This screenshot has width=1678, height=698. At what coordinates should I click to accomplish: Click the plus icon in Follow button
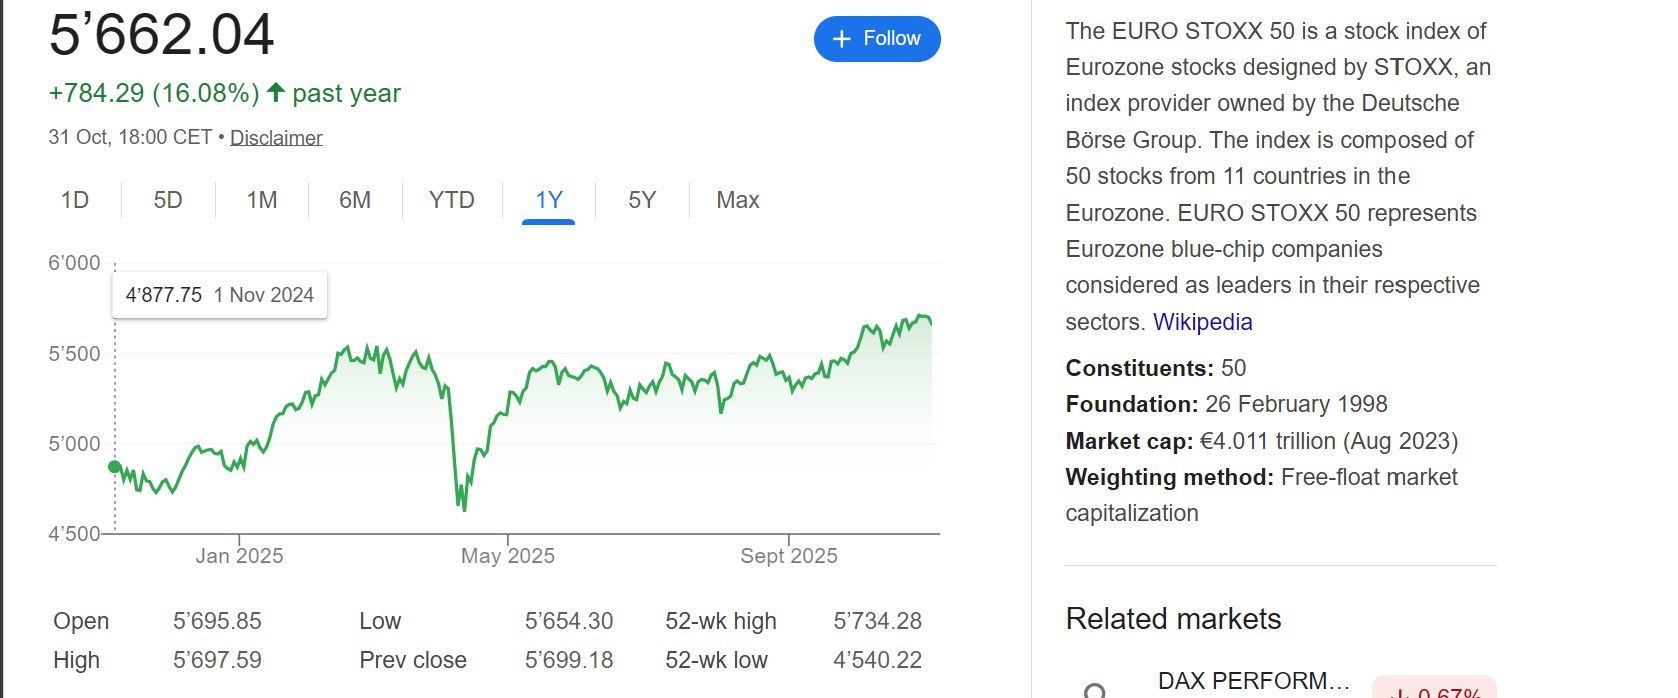(842, 39)
